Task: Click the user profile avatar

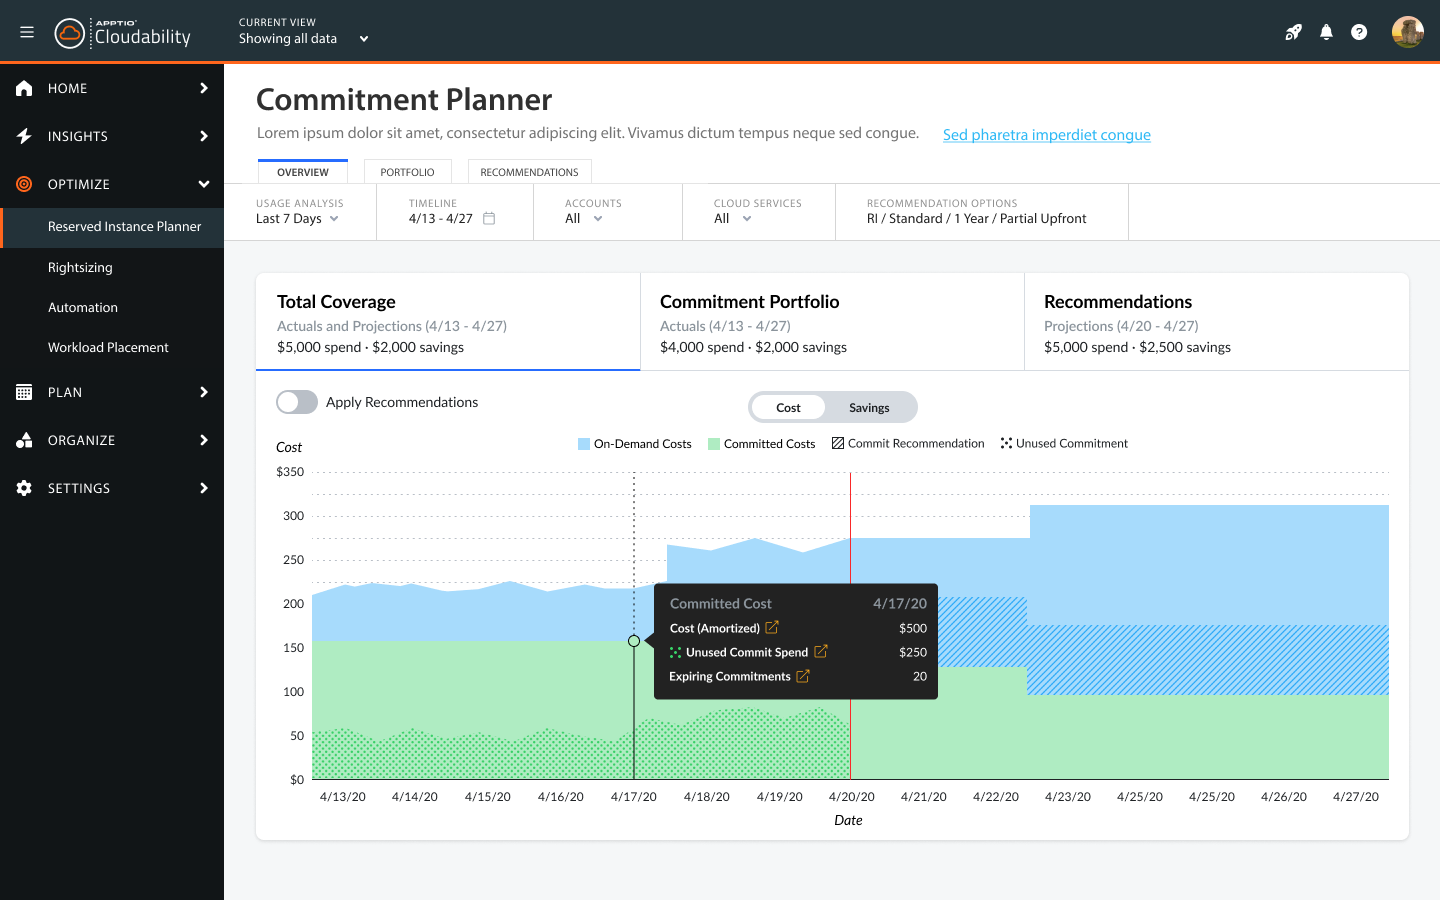Action: pyautogui.click(x=1407, y=32)
